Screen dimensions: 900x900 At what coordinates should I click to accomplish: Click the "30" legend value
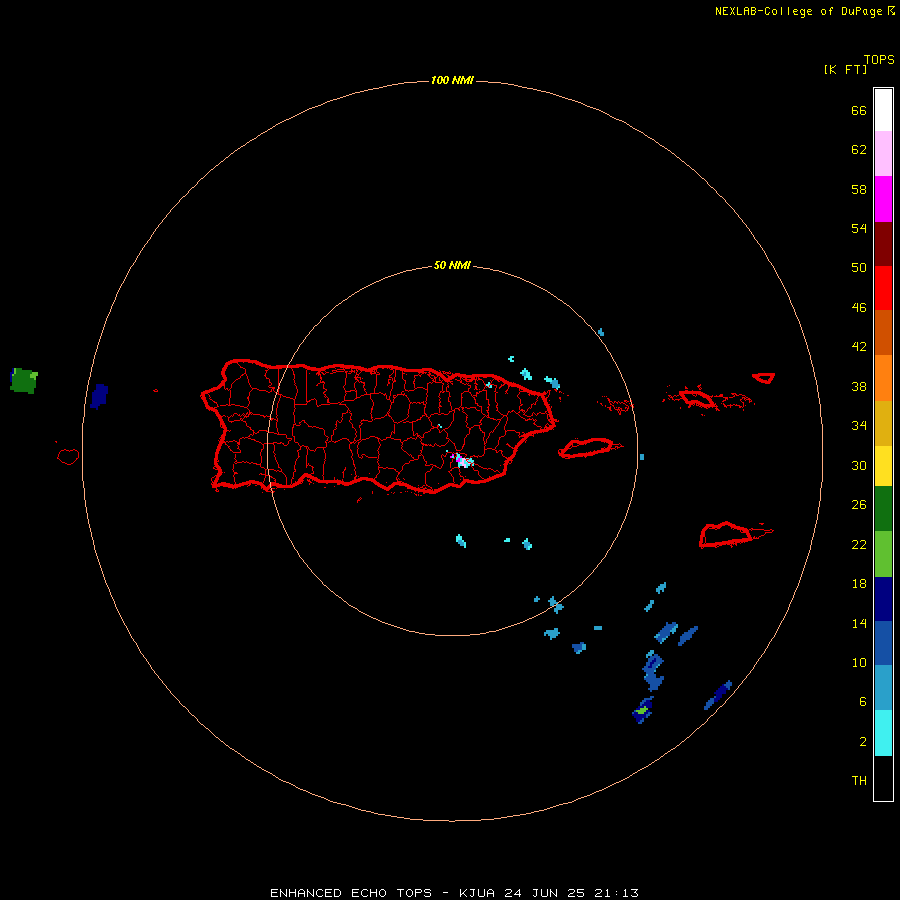tap(859, 465)
